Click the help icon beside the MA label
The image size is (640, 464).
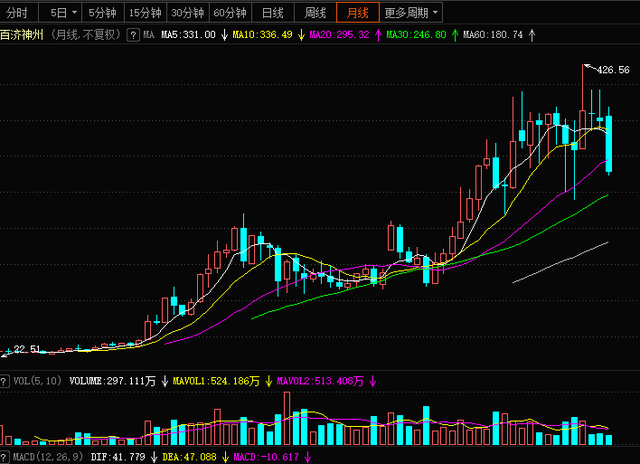coord(133,35)
